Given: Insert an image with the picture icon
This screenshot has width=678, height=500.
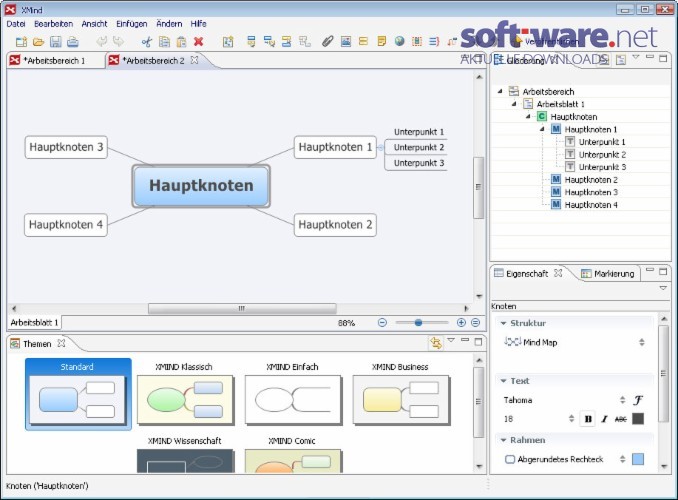Looking at the screenshot, I should pyautogui.click(x=345, y=42).
